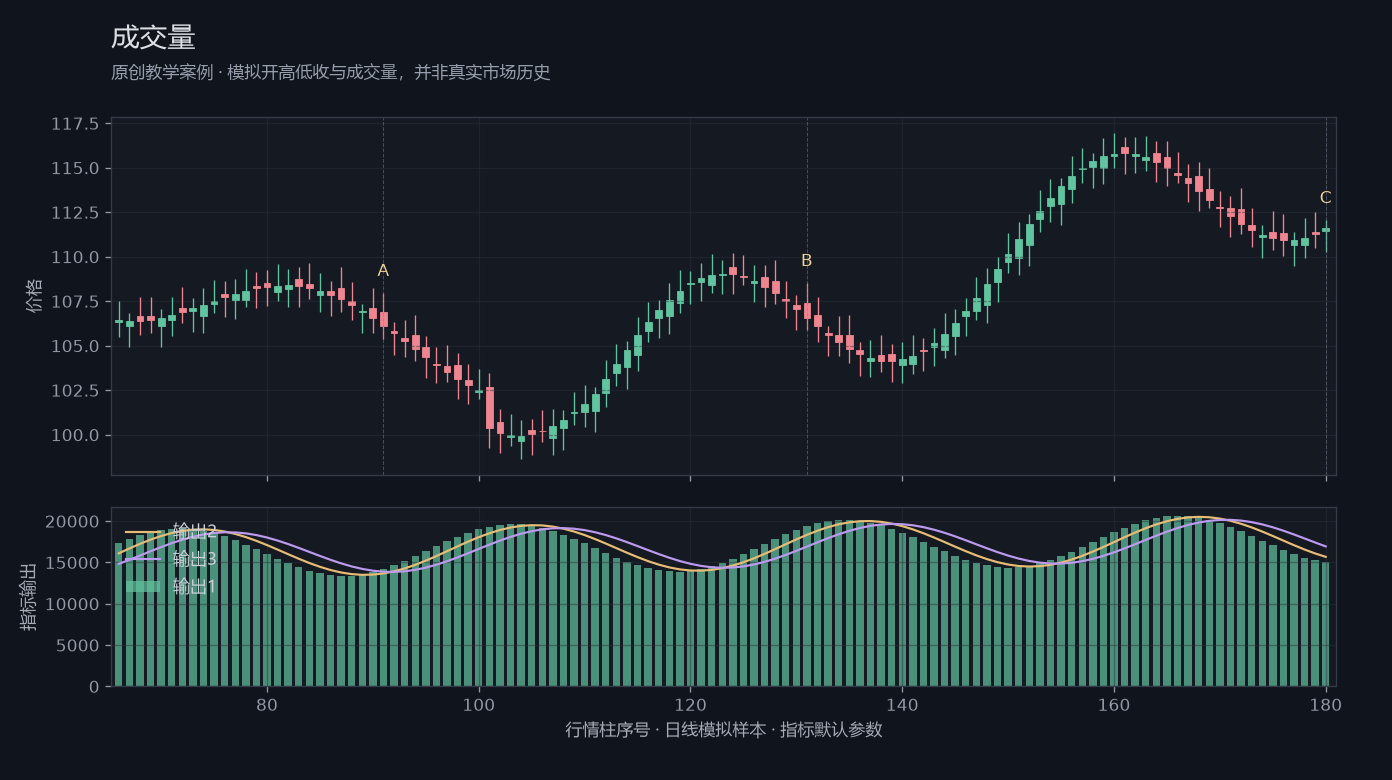Select the 输出3 legend label
Viewport: 1392px width, 780px height.
[x=195, y=559]
